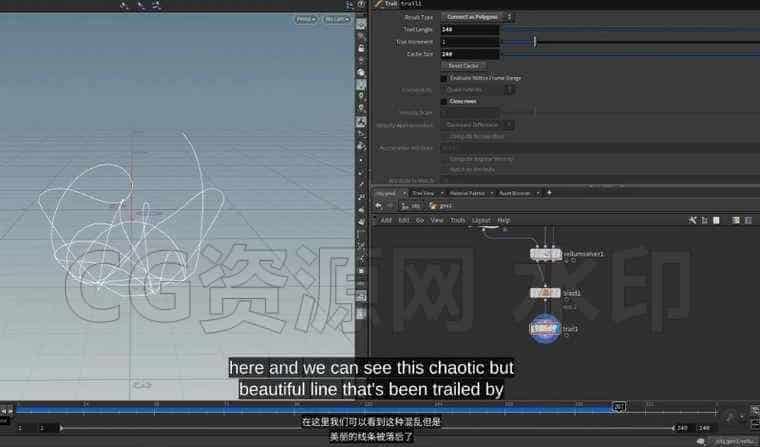Open the network editor Help menu

pyautogui.click(x=504, y=220)
